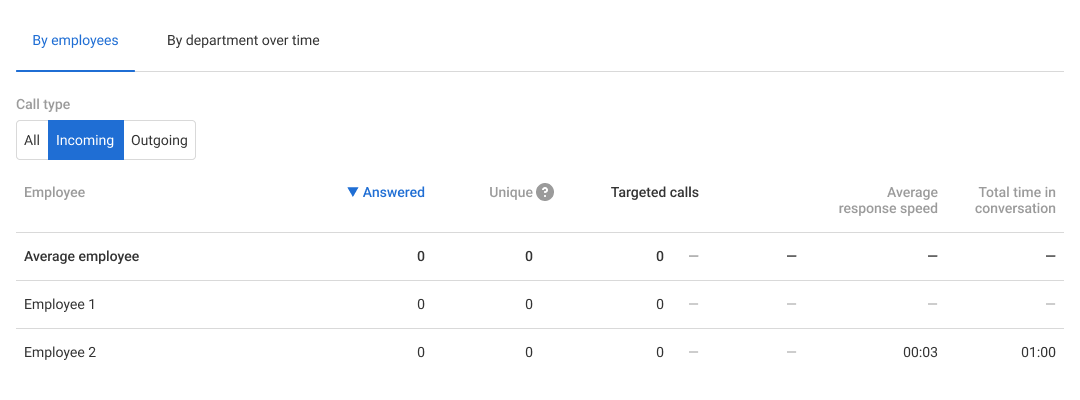Switch to the By employees tab
Image resolution: width=1080 pixels, height=400 pixels.
[75, 41]
